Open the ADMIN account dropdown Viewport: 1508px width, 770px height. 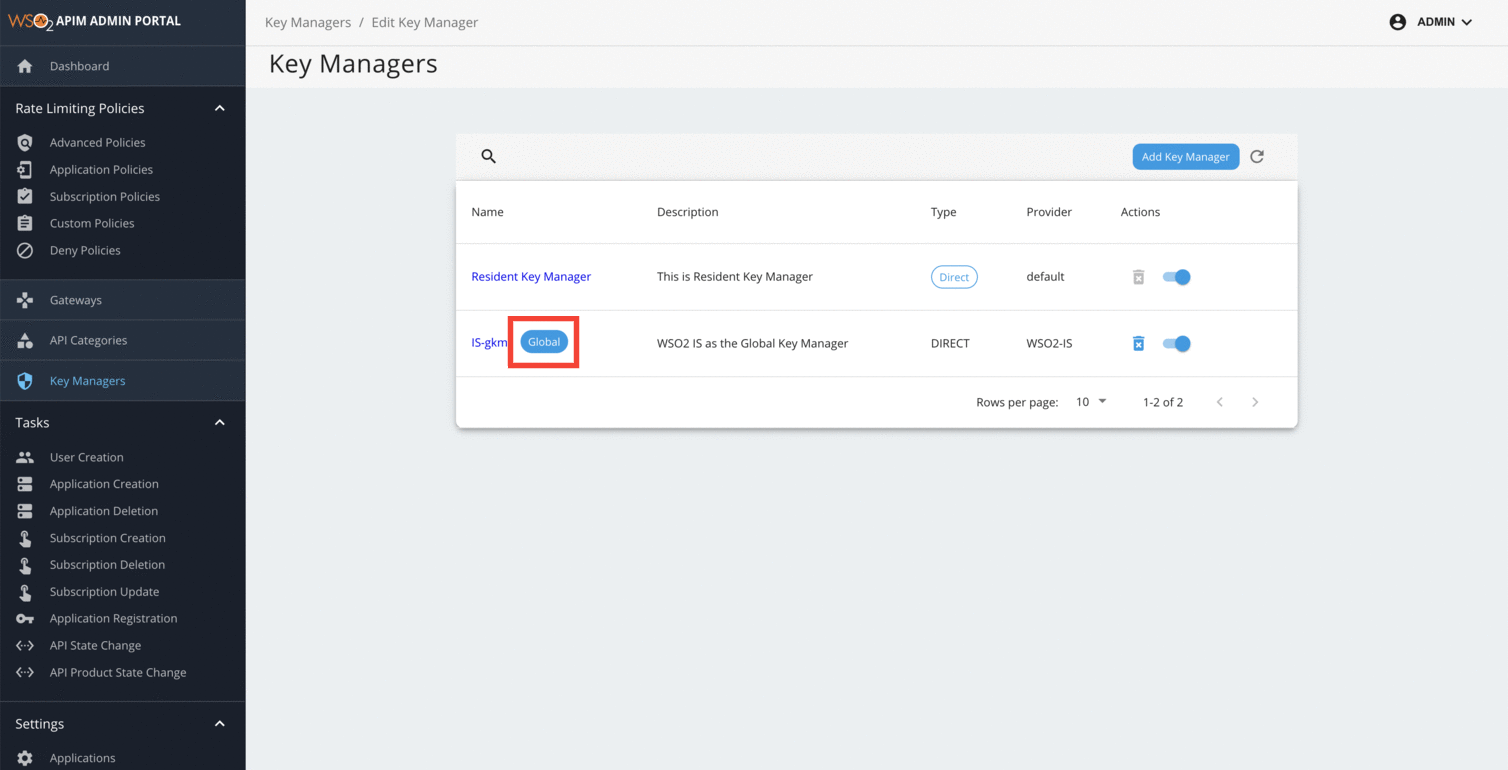click(x=1431, y=21)
